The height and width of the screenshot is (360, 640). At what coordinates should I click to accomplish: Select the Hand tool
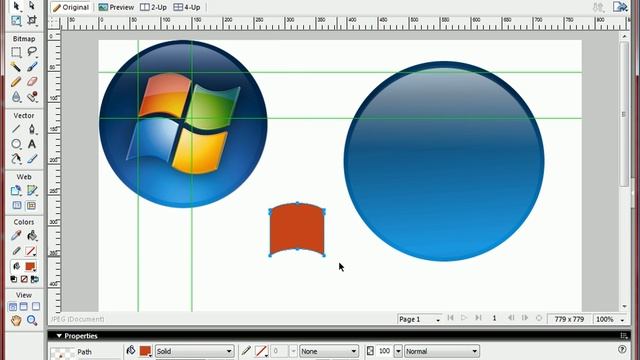pyautogui.click(x=16, y=321)
